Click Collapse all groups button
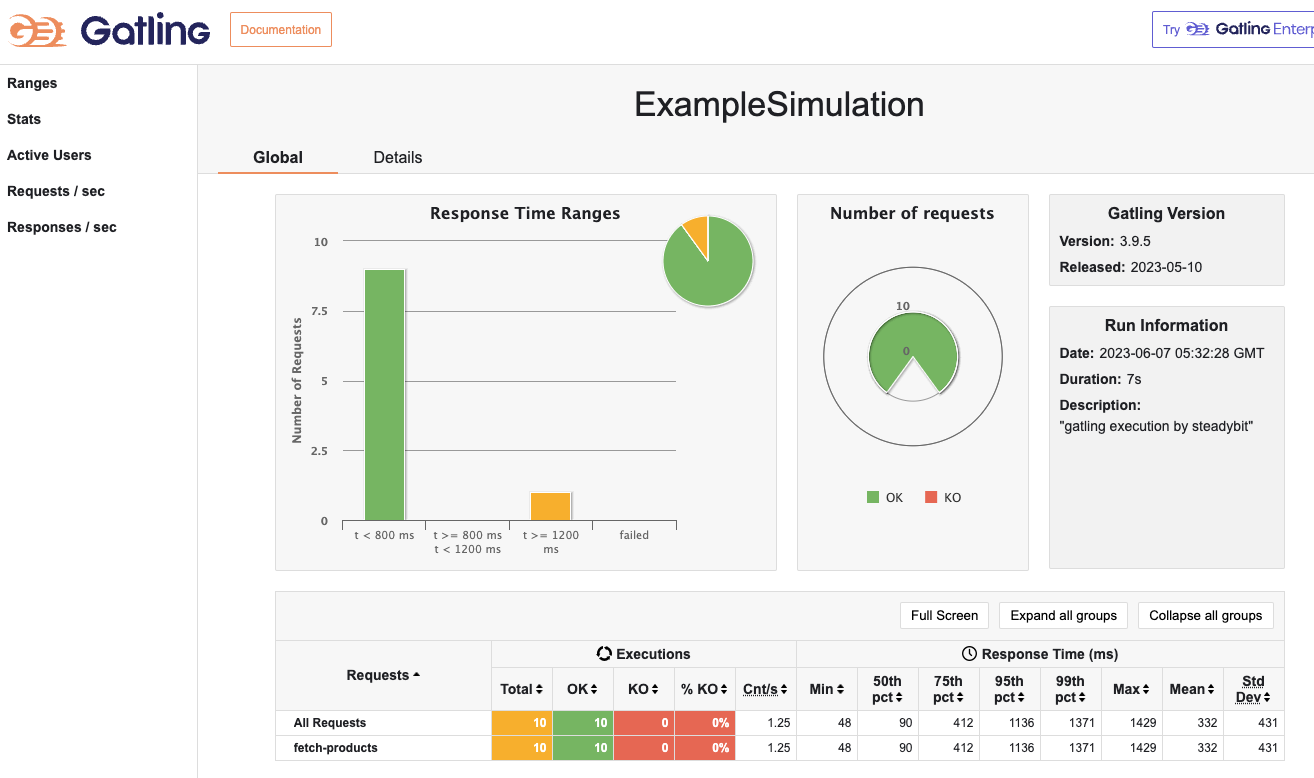1314x778 pixels. [1206, 615]
